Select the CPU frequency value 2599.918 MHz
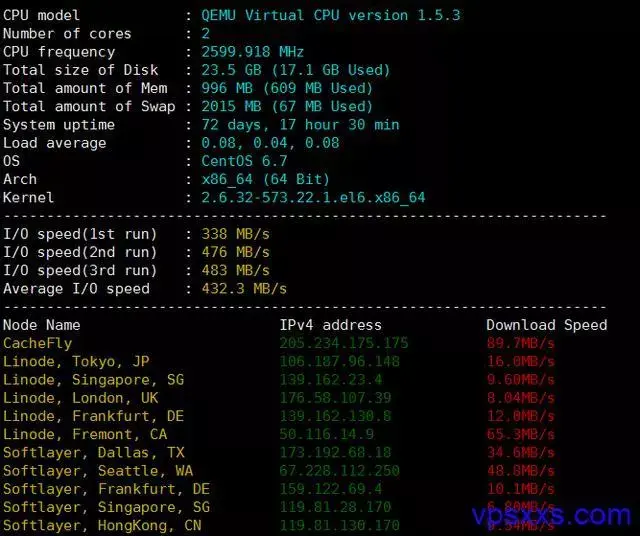Screen dimensions: 640x536 click(x=252, y=52)
